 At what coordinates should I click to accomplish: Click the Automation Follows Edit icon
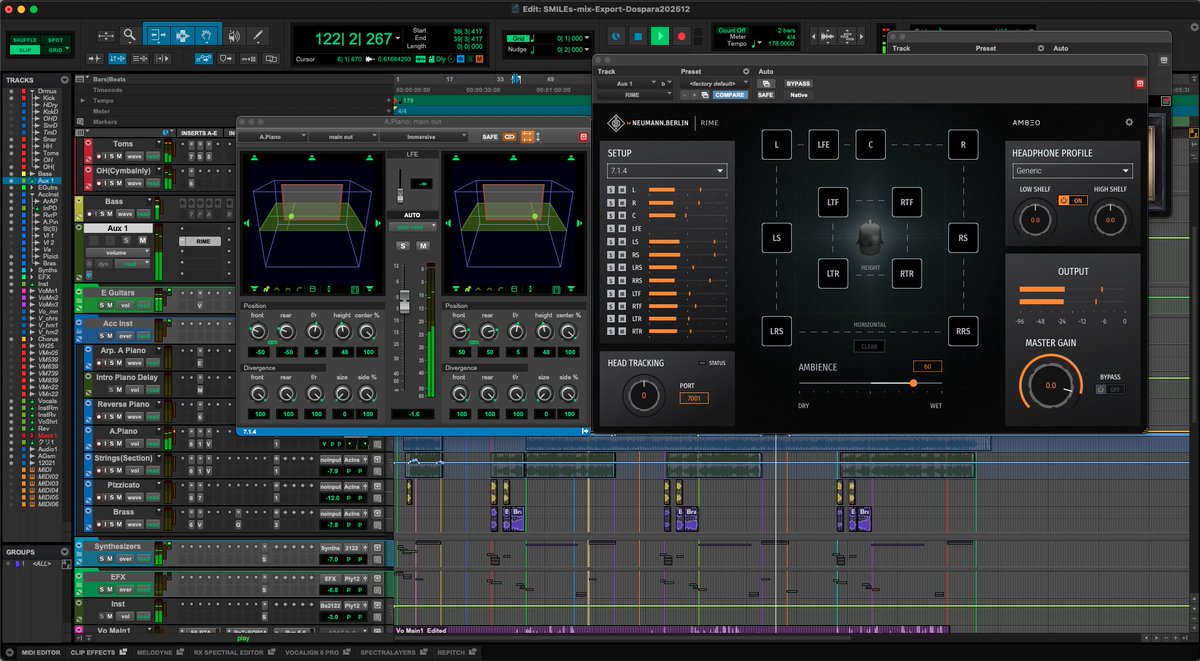pos(204,58)
